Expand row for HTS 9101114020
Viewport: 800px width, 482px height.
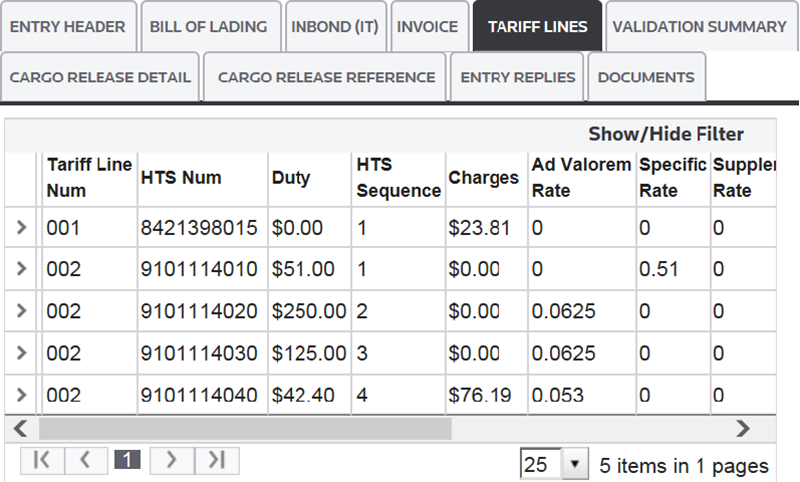tap(22, 312)
